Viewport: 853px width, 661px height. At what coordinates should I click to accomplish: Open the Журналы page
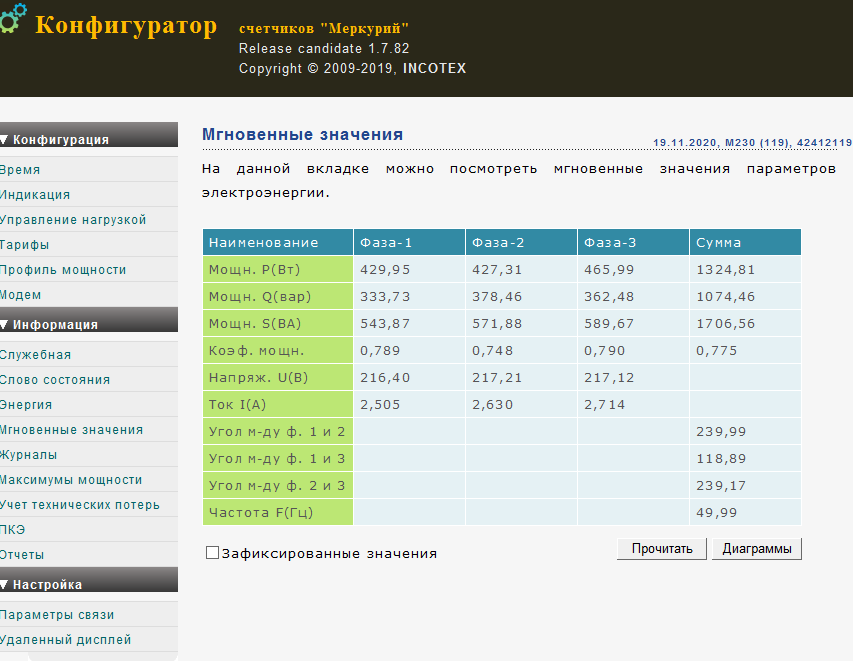click(28, 455)
